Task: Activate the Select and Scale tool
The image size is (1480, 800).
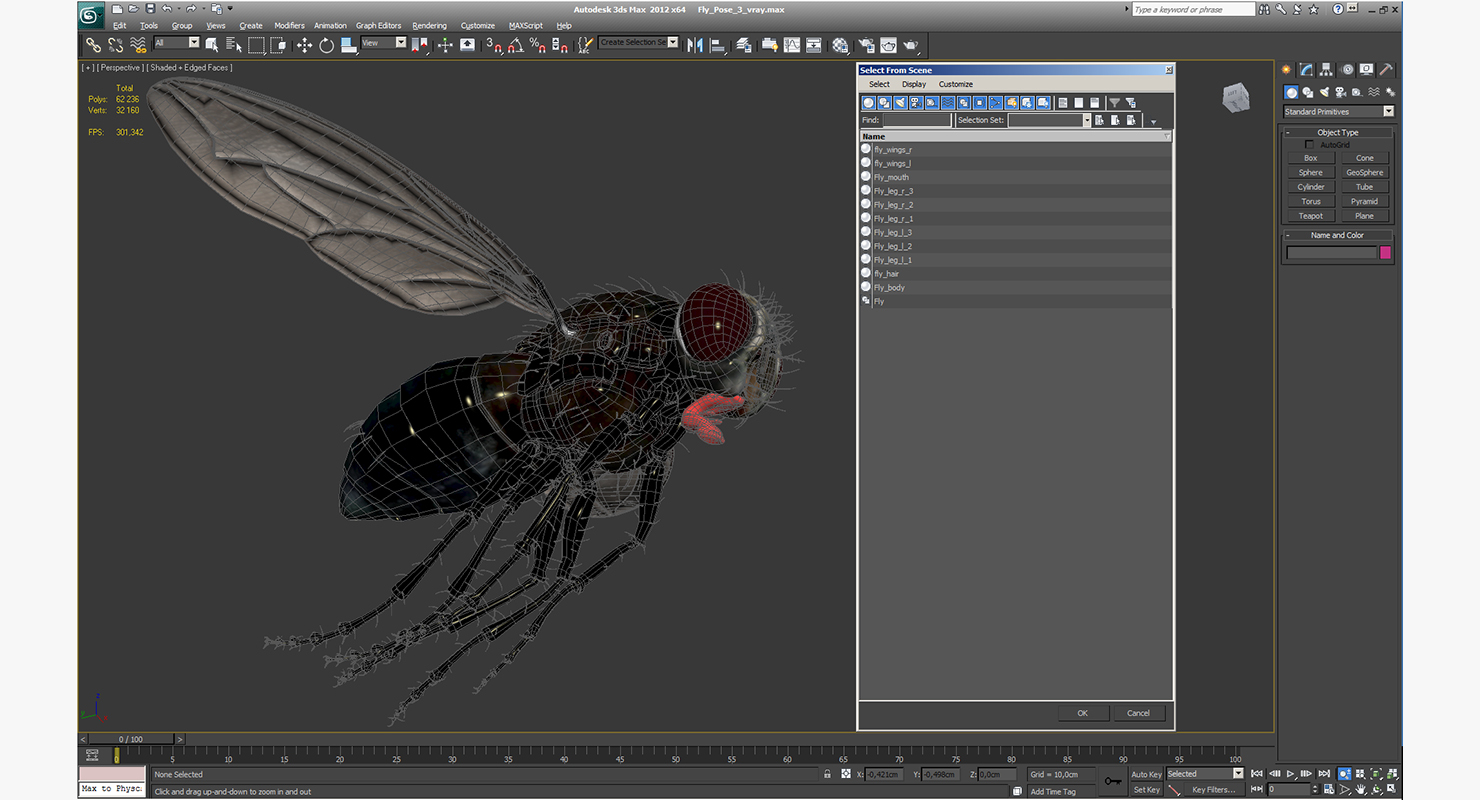Action: 348,45
